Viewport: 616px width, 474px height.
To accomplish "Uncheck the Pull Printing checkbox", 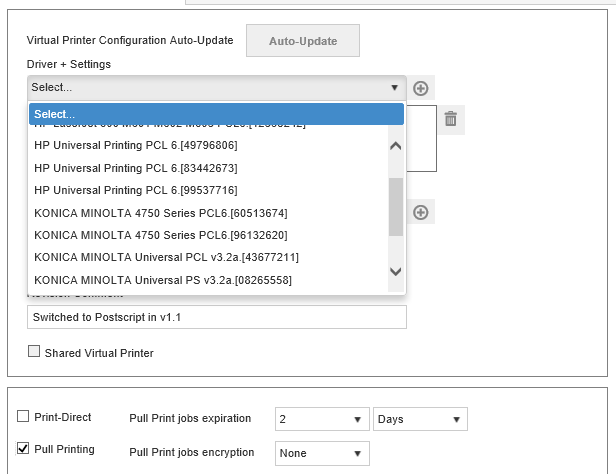I will coord(23,450).
